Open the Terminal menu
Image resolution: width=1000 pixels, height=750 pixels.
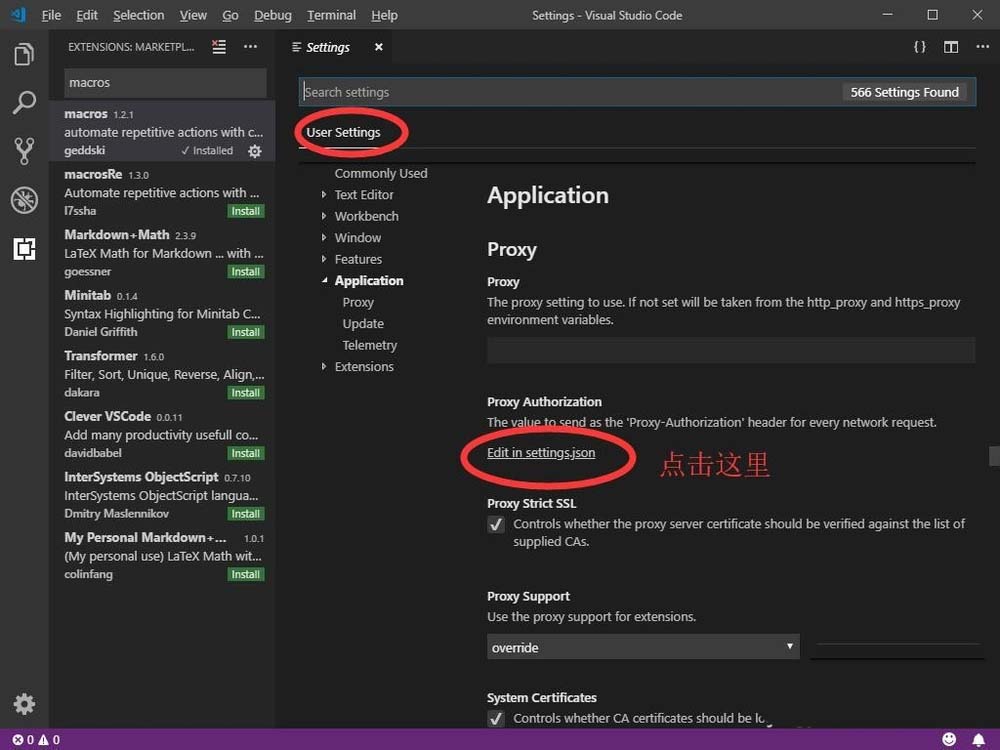[331, 15]
